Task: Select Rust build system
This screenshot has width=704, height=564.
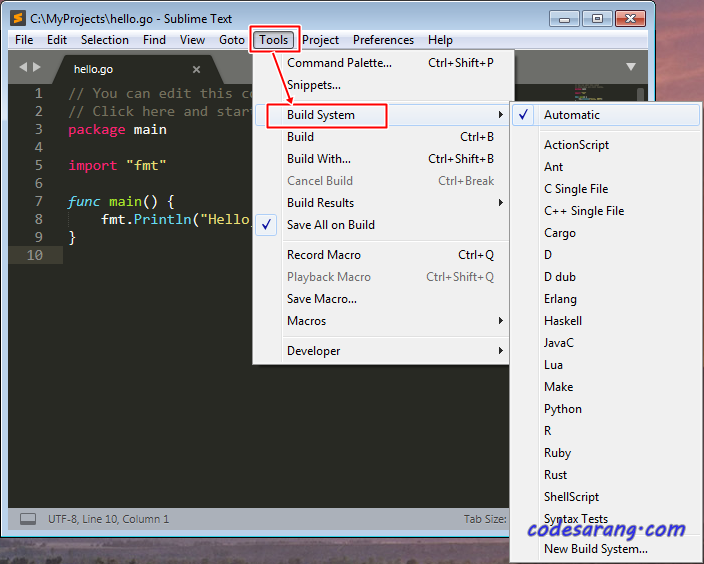Action: tap(606, 475)
